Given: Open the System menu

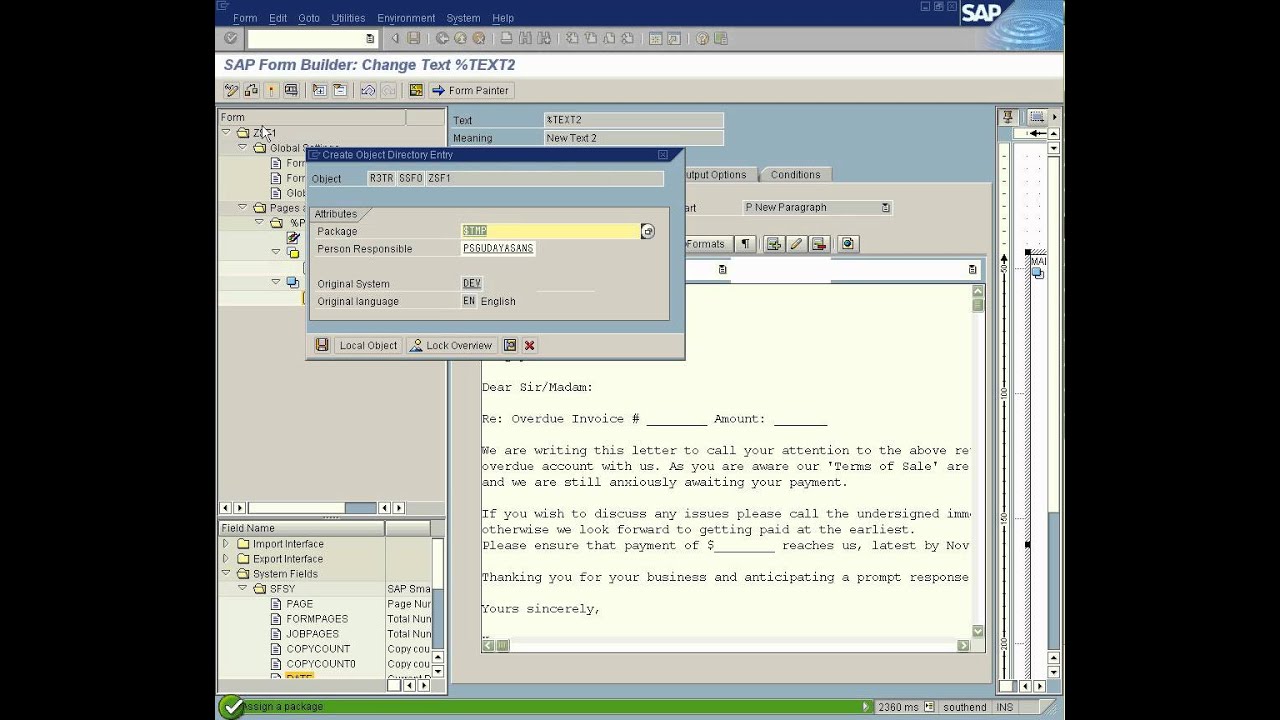Looking at the screenshot, I should (463, 18).
